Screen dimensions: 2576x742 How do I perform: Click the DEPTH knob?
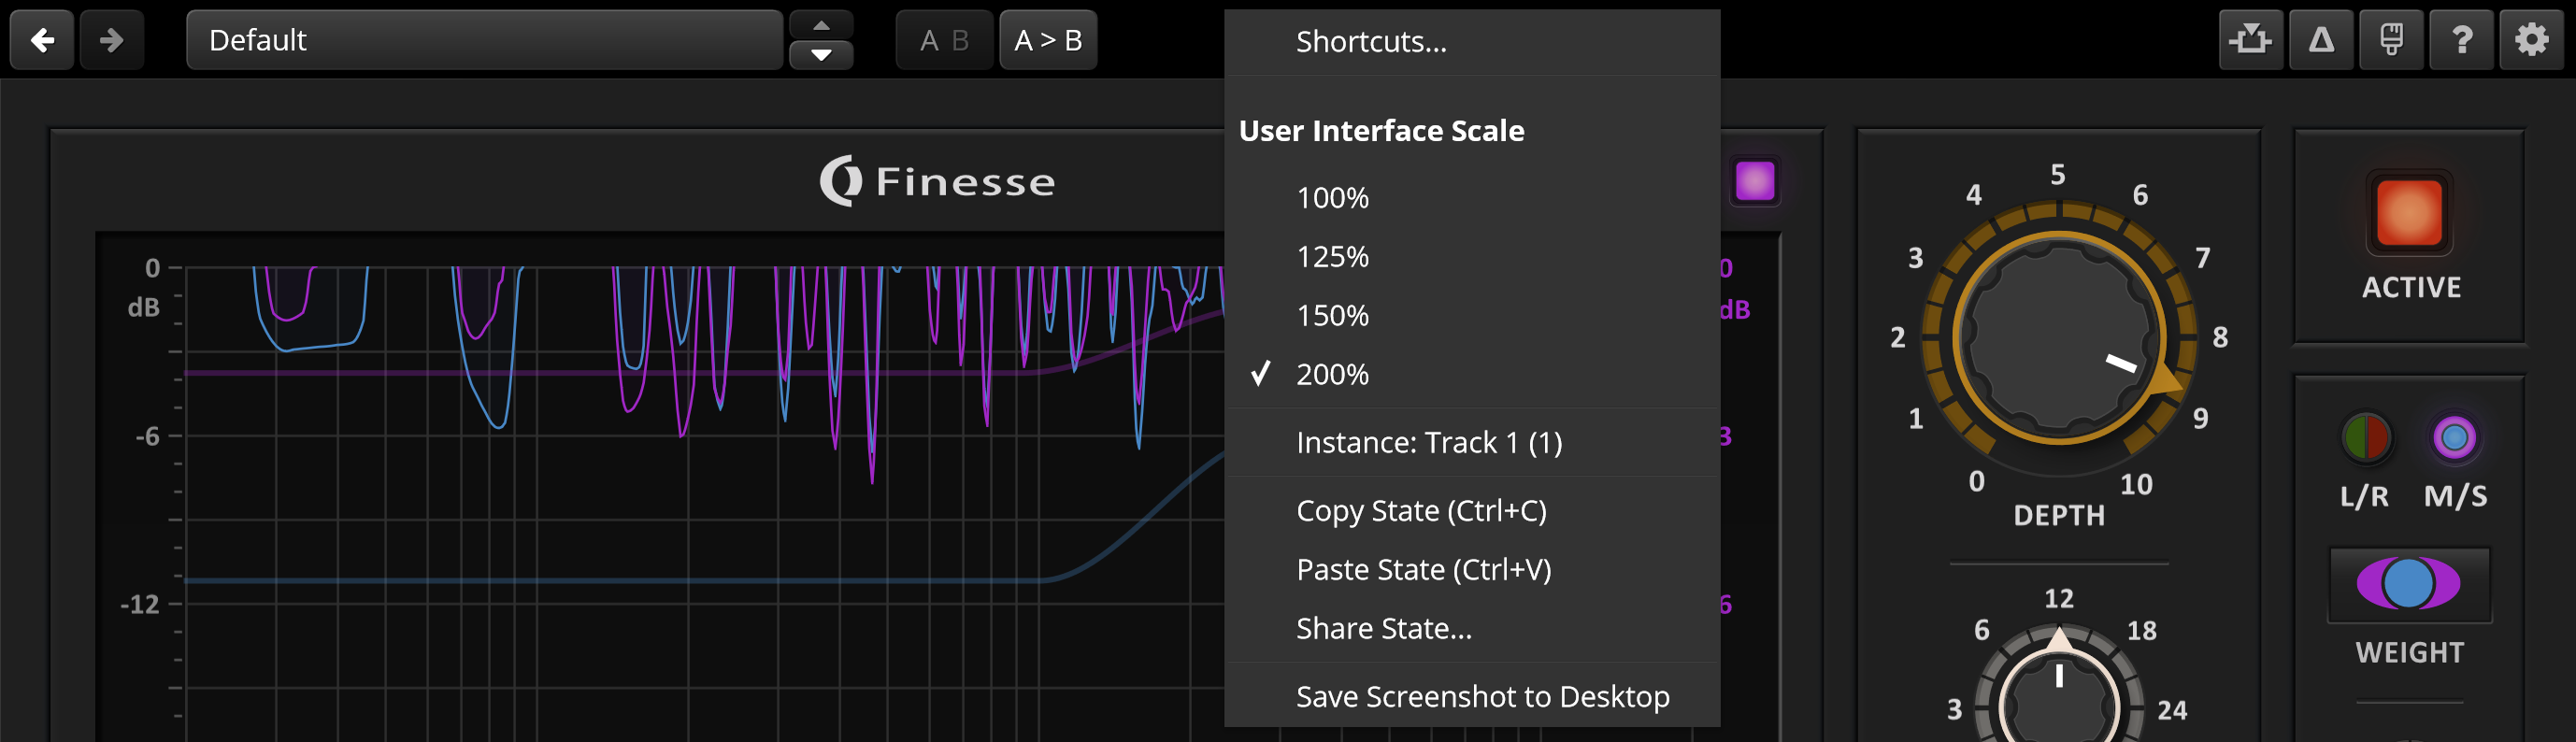coord(2059,339)
